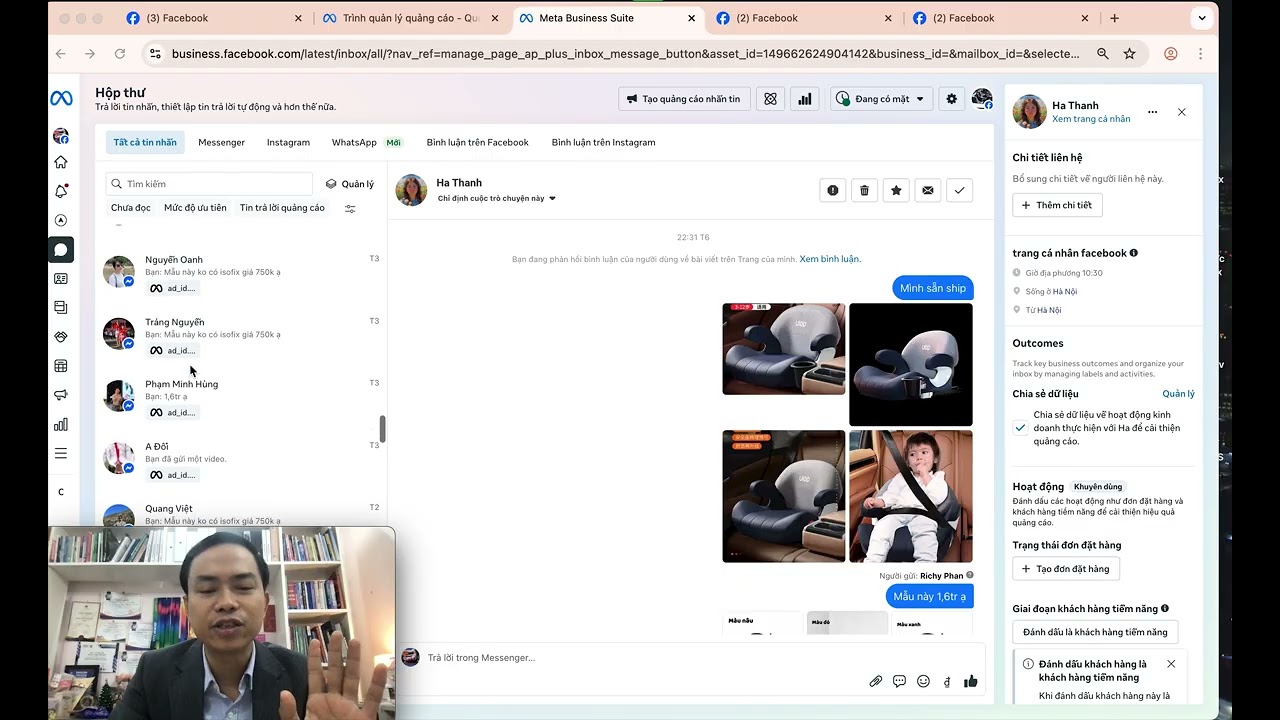Open the Ads megaphone icon in the sidebar
This screenshot has height=720, width=1280.
[61, 395]
